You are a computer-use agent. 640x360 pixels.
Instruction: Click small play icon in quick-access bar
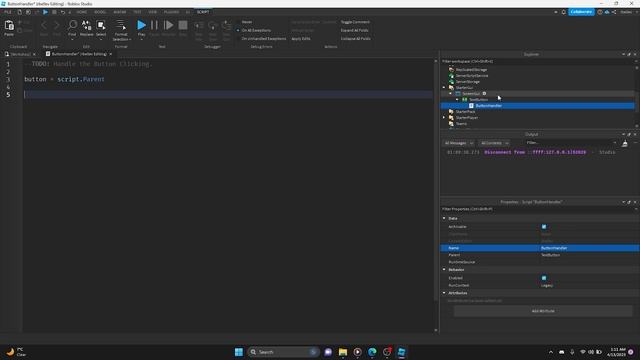point(45,12)
